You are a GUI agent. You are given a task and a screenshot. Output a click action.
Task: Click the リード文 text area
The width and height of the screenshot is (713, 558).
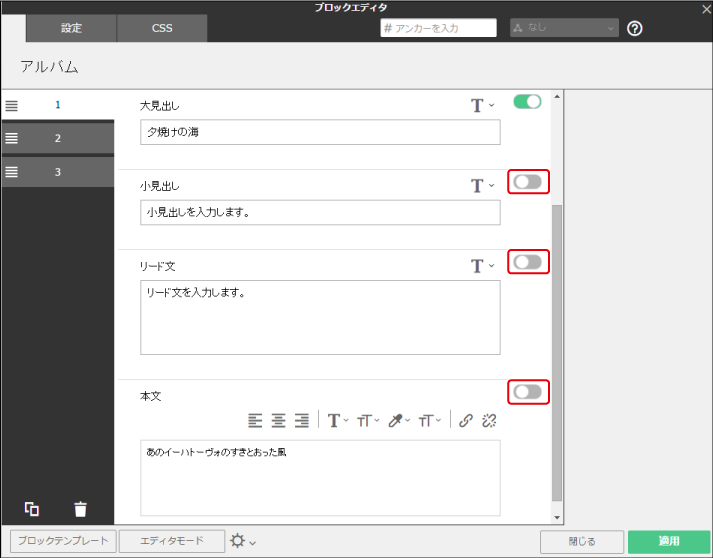tap(320, 317)
